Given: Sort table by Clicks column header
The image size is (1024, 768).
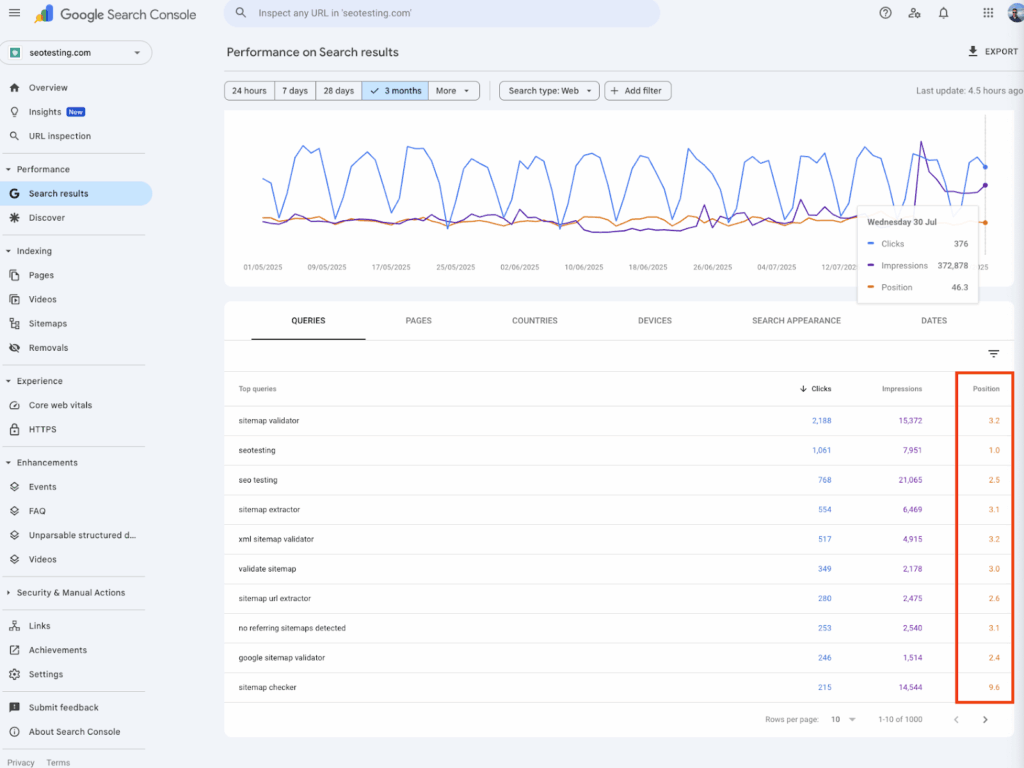Looking at the screenshot, I should tap(816, 389).
